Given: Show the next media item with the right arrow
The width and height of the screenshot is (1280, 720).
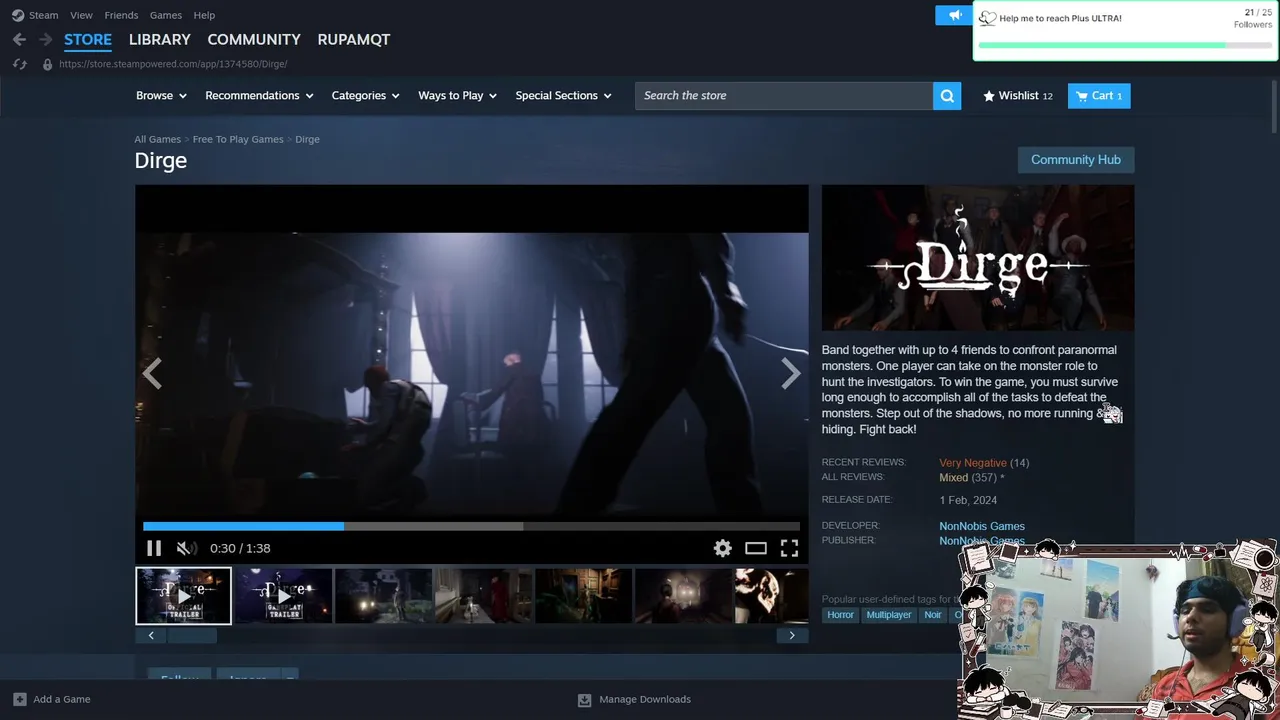Looking at the screenshot, I should [791, 374].
